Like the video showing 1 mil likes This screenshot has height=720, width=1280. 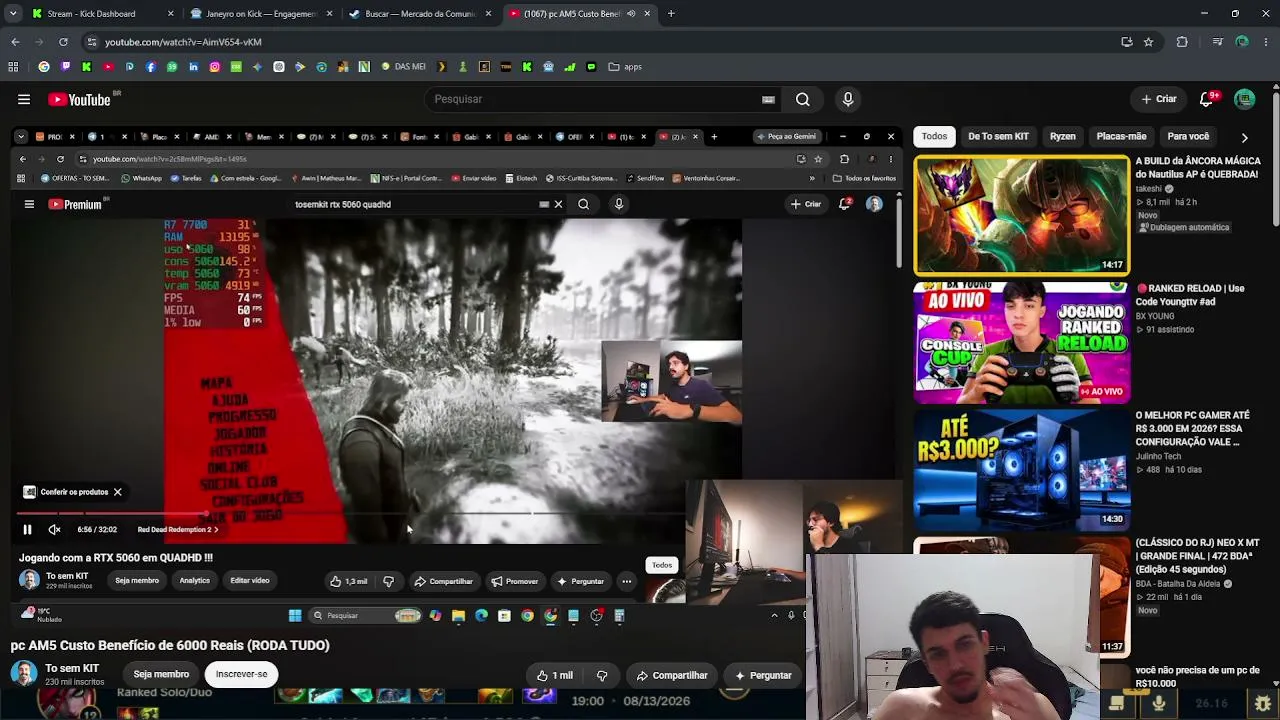pos(555,675)
